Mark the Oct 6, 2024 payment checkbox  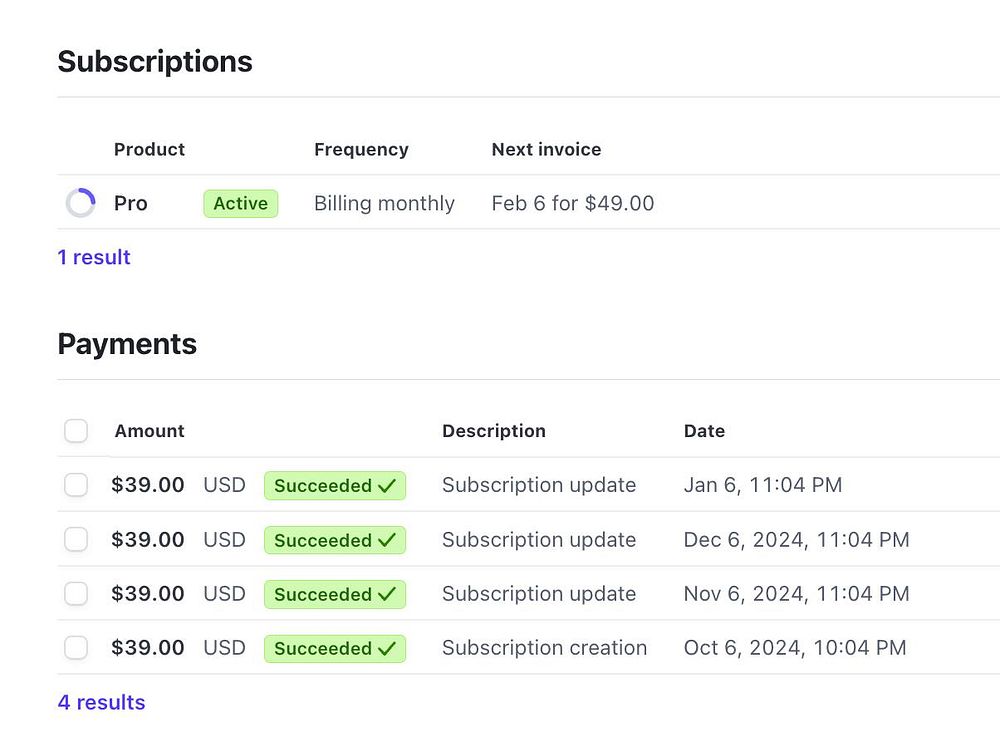[x=76, y=648]
